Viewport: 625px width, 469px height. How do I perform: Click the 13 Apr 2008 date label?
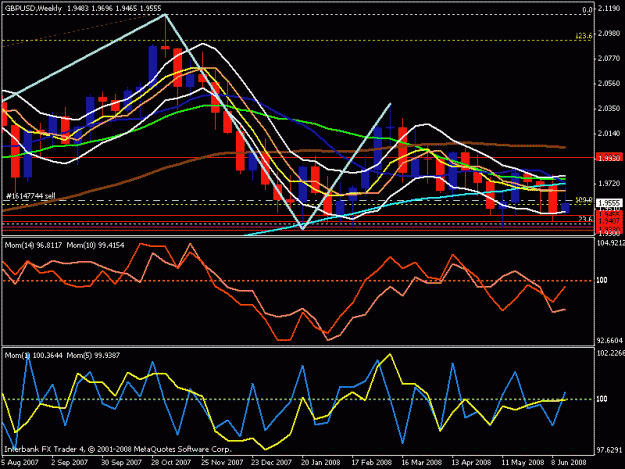pos(471,463)
